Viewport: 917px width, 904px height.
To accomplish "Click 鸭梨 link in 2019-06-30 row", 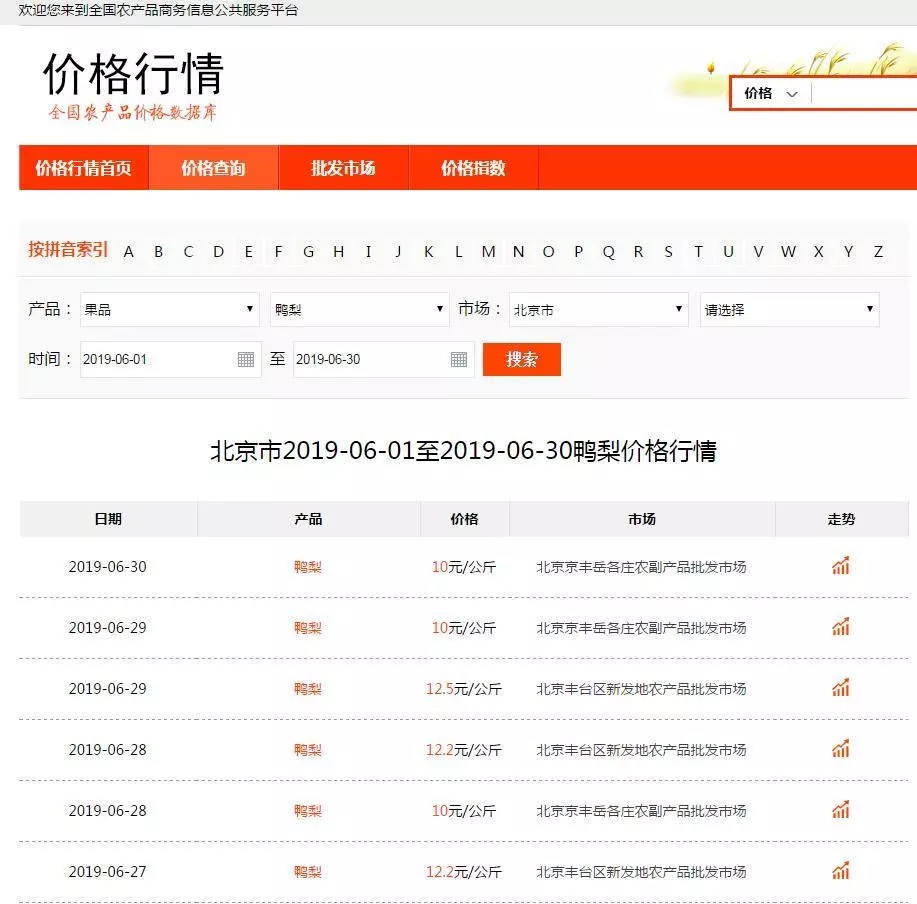I will point(308,567).
